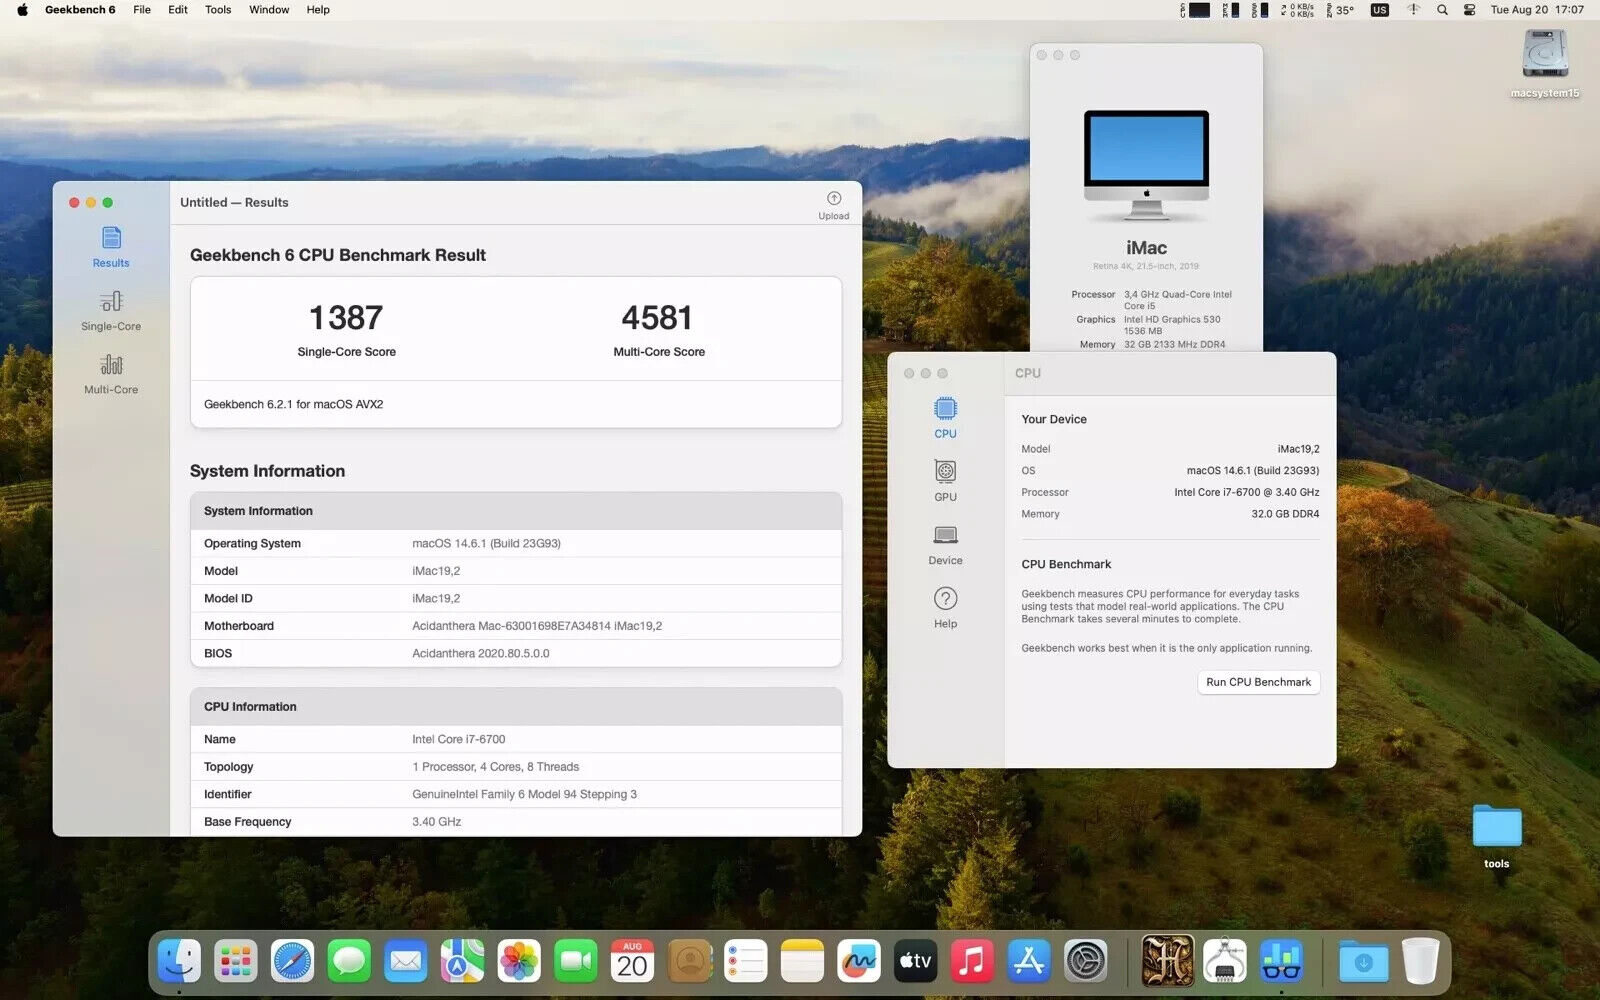Open the Help menu in menu bar
The width and height of the screenshot is (1600, 1000).
[x=318, y=10]
